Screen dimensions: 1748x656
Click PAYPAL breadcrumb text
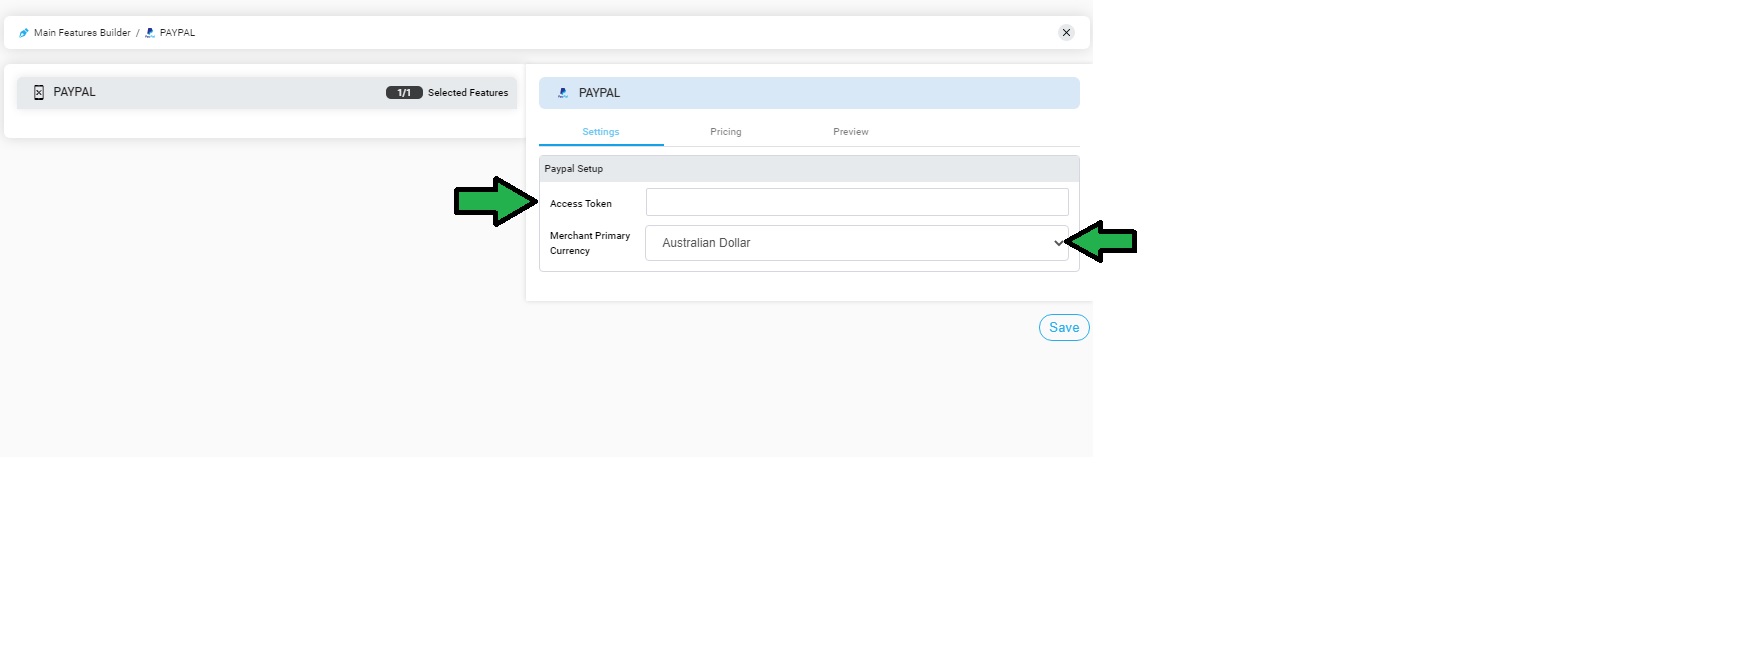[x=177, y=33]
